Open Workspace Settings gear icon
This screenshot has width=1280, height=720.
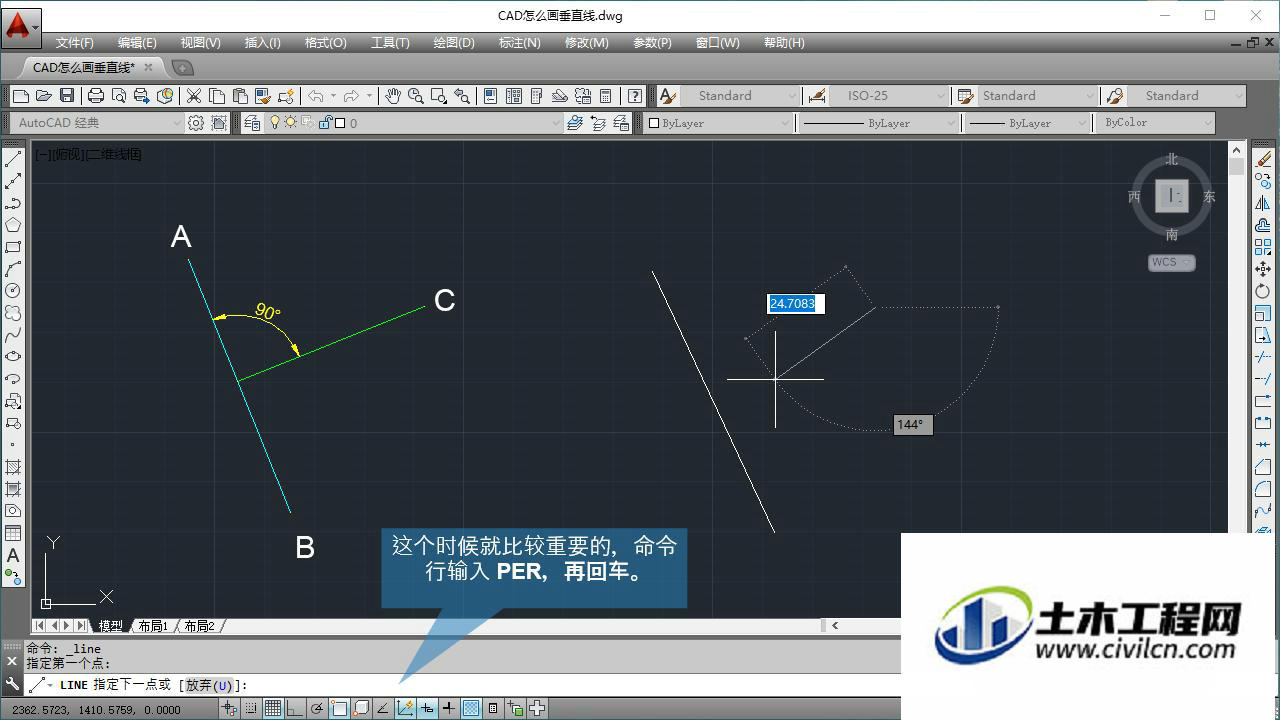(196, 123)
